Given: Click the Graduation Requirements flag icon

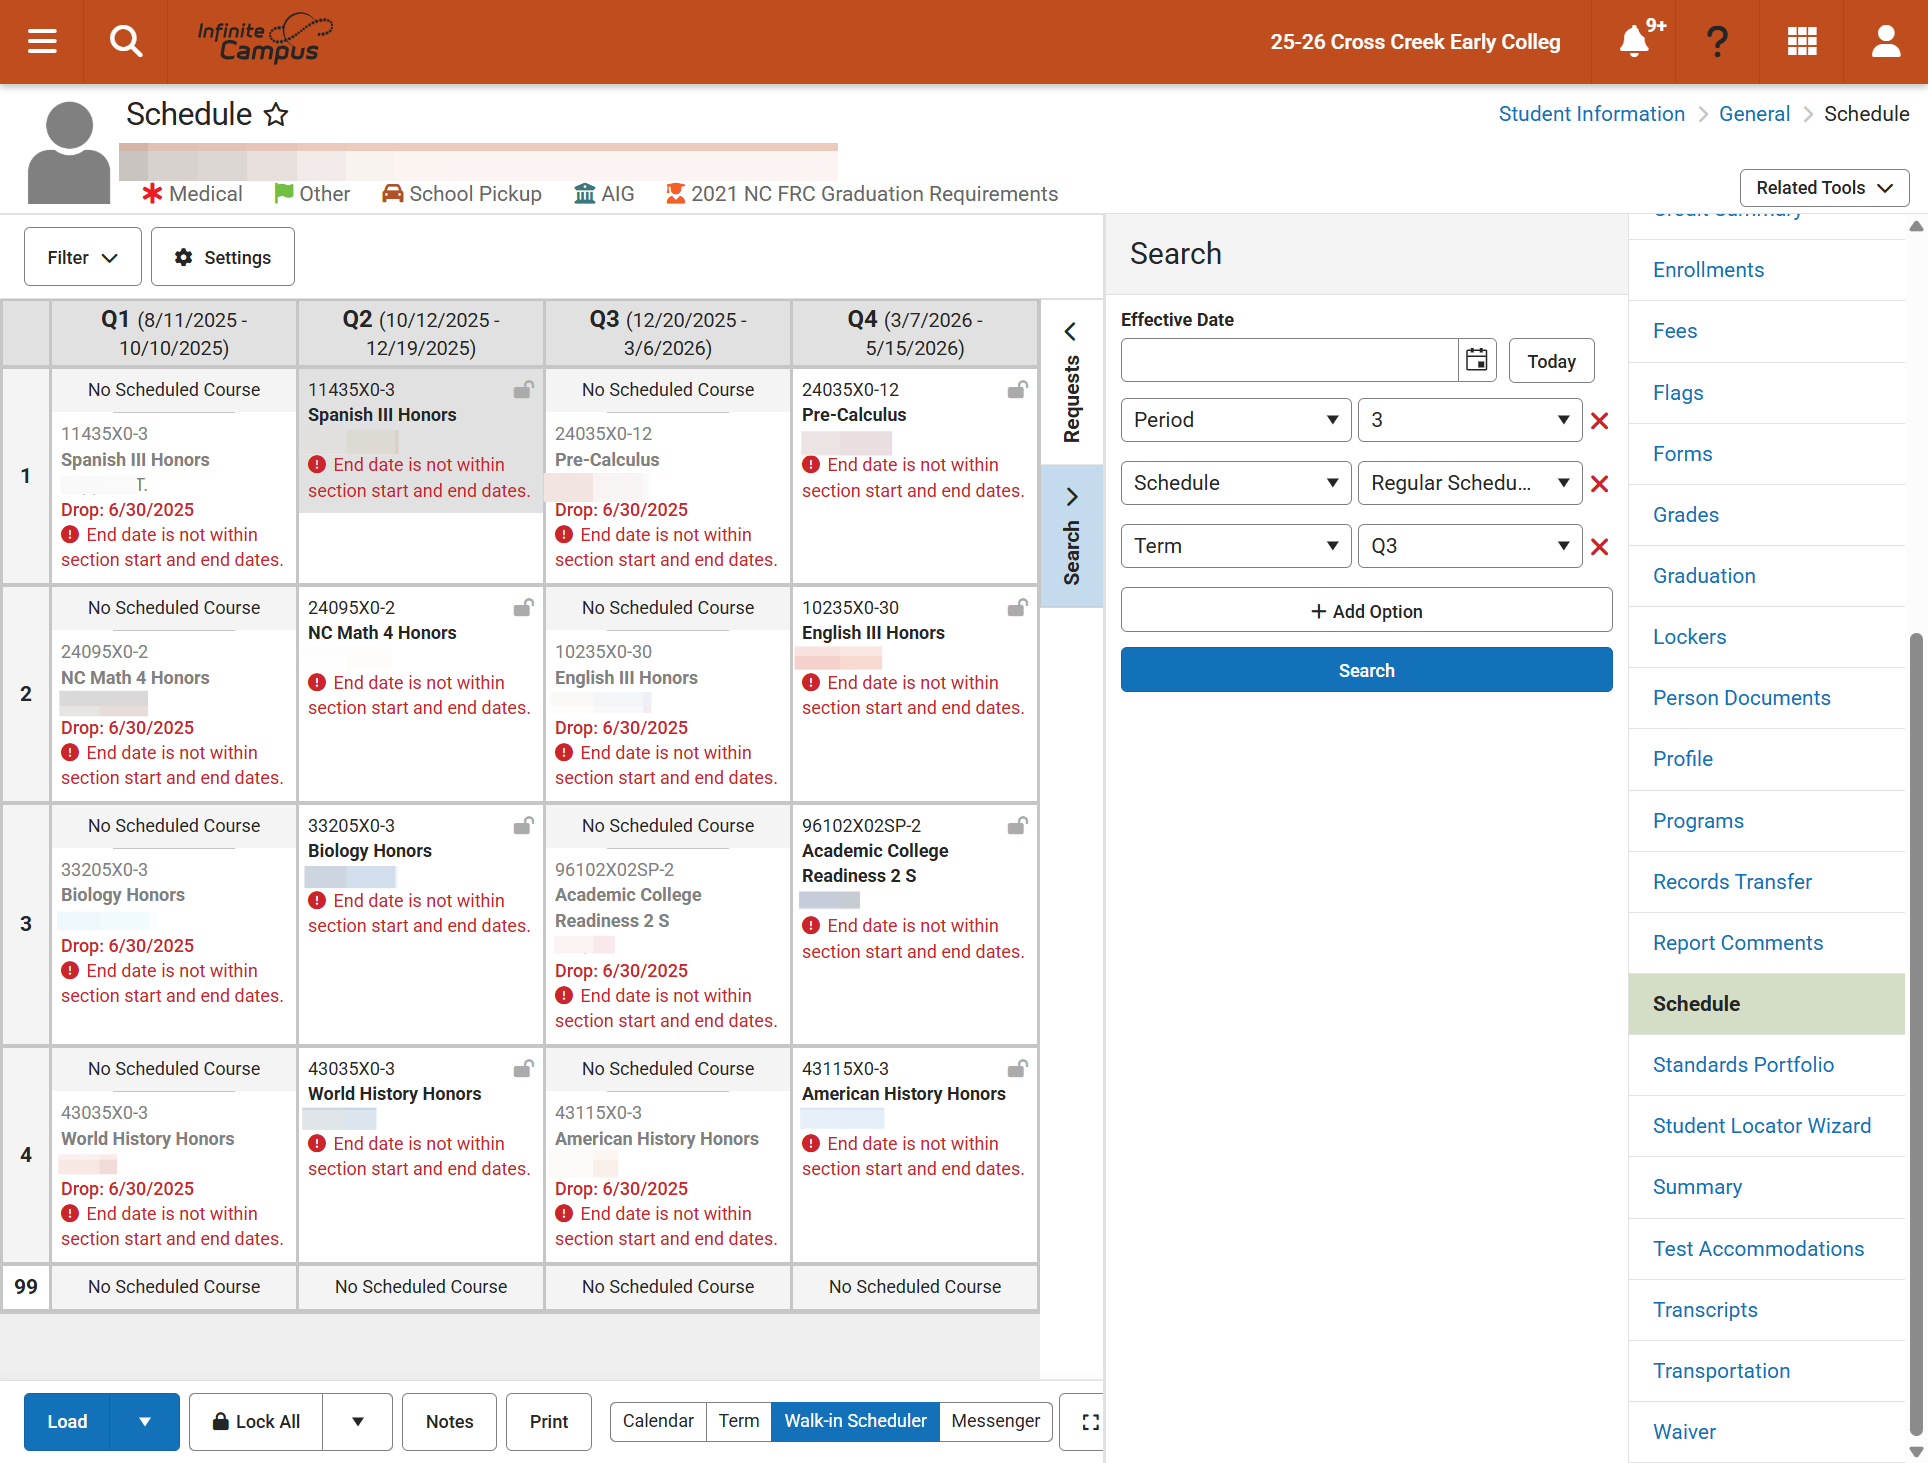Looking at the screenshot, I should 676,194.
